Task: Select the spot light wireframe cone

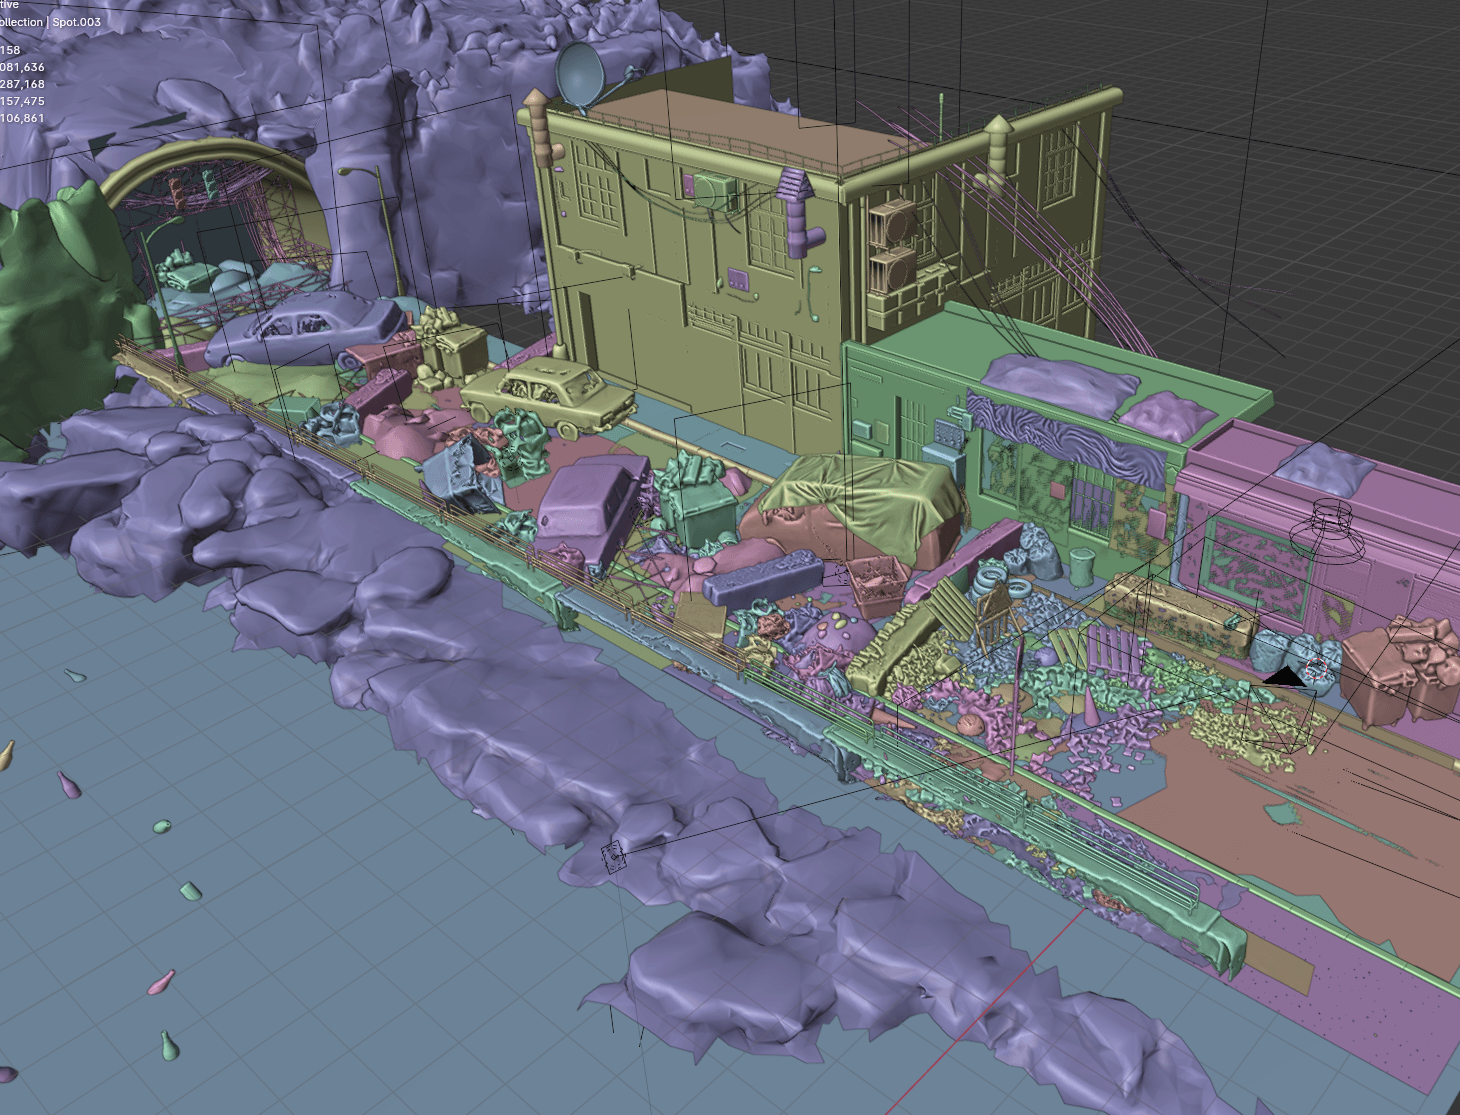Action: point(1329,529)
